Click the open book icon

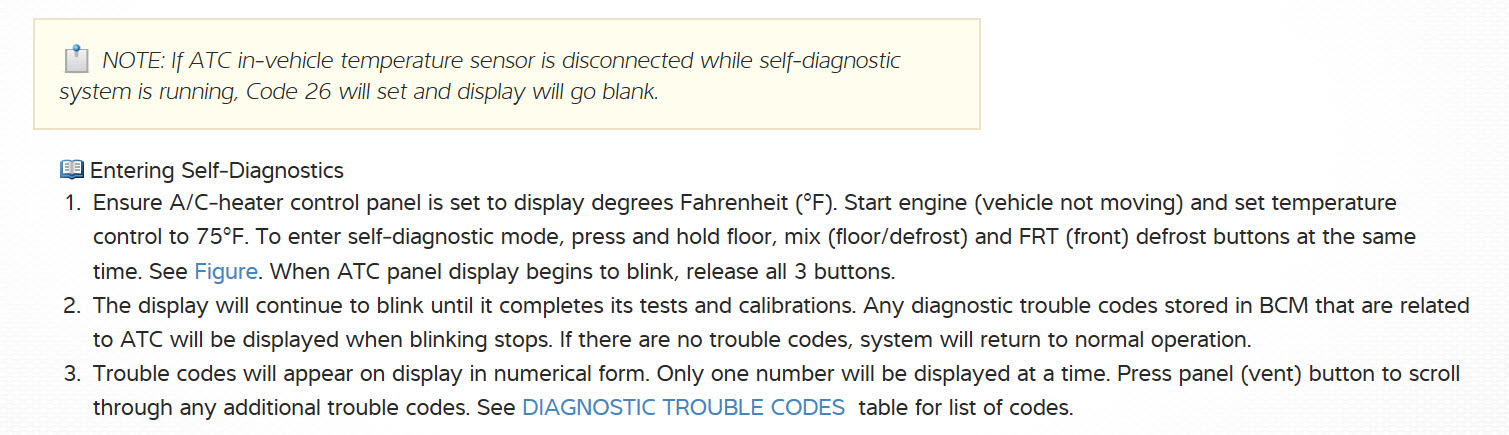coord(72,169)
